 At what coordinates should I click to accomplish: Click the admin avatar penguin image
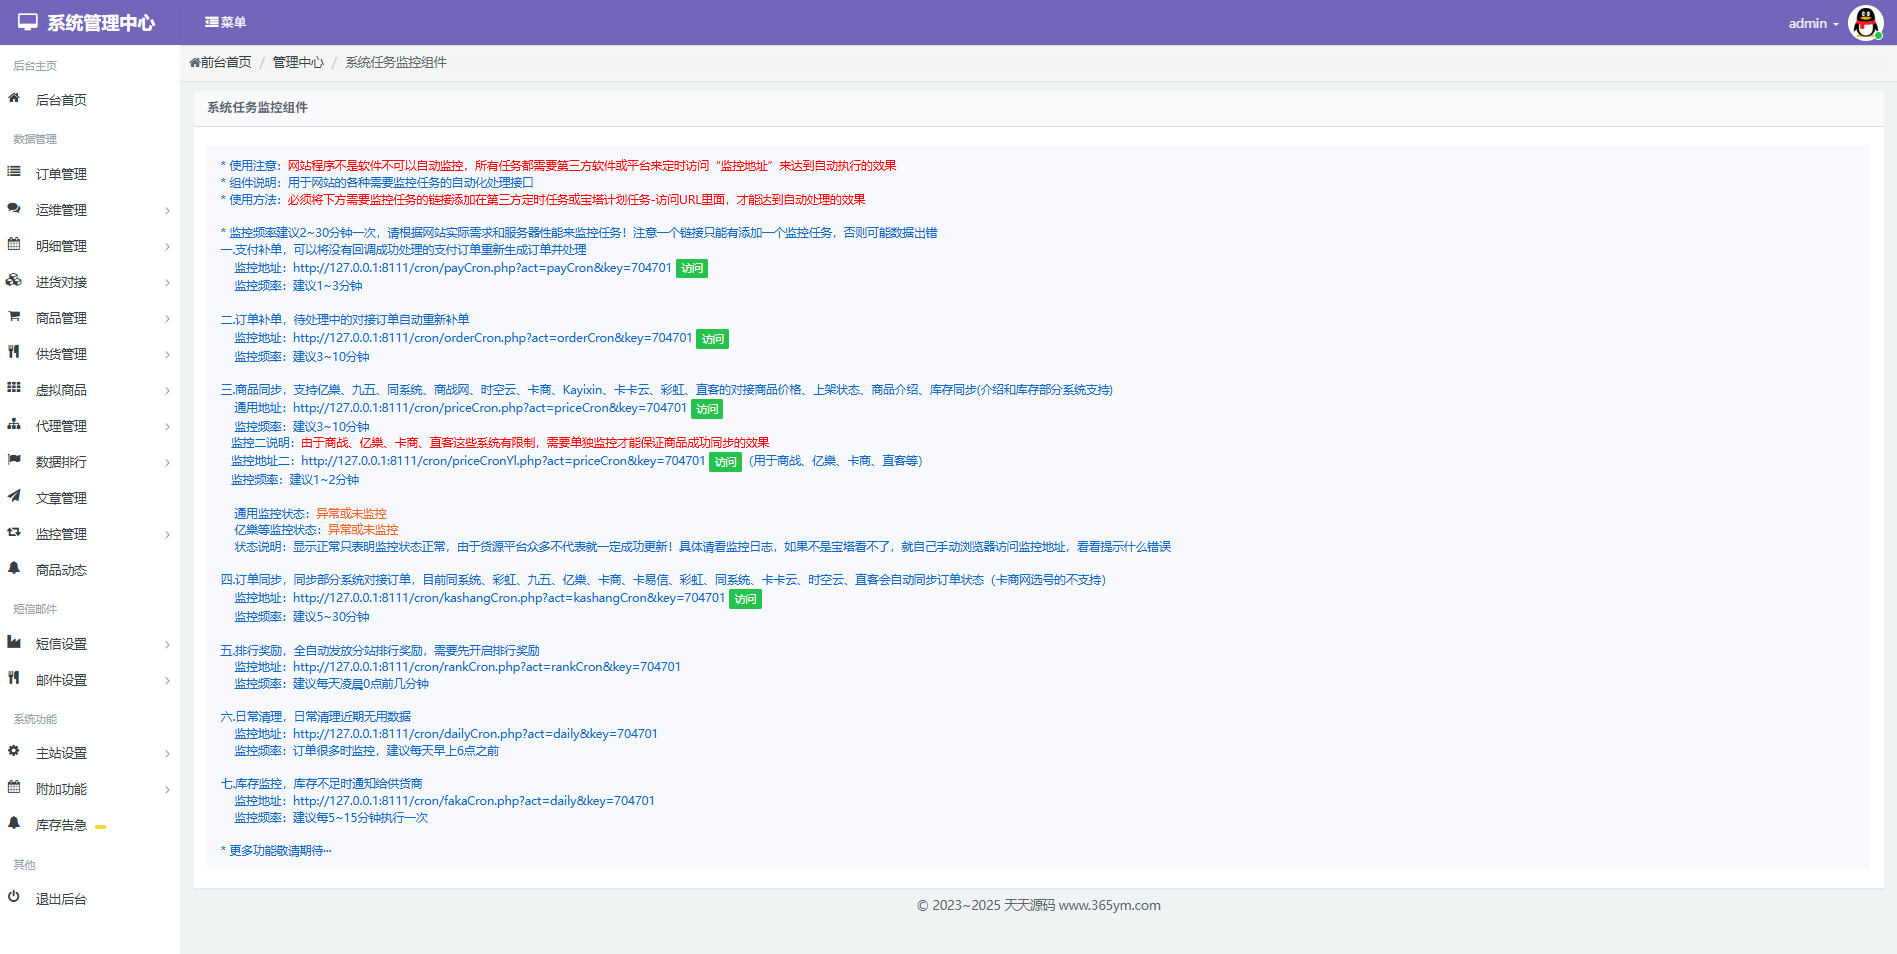click(x=1865, y=22)
